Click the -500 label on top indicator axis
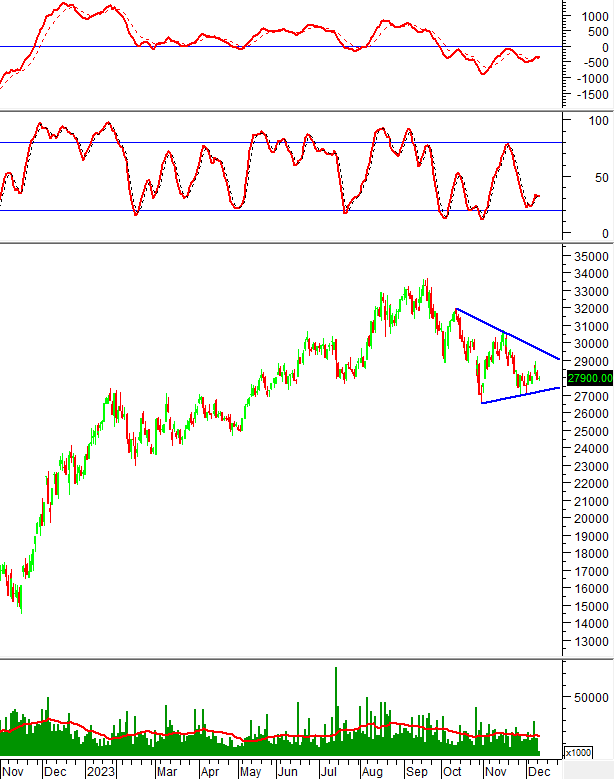The image size is (614, 779). (x=595, y=63)
